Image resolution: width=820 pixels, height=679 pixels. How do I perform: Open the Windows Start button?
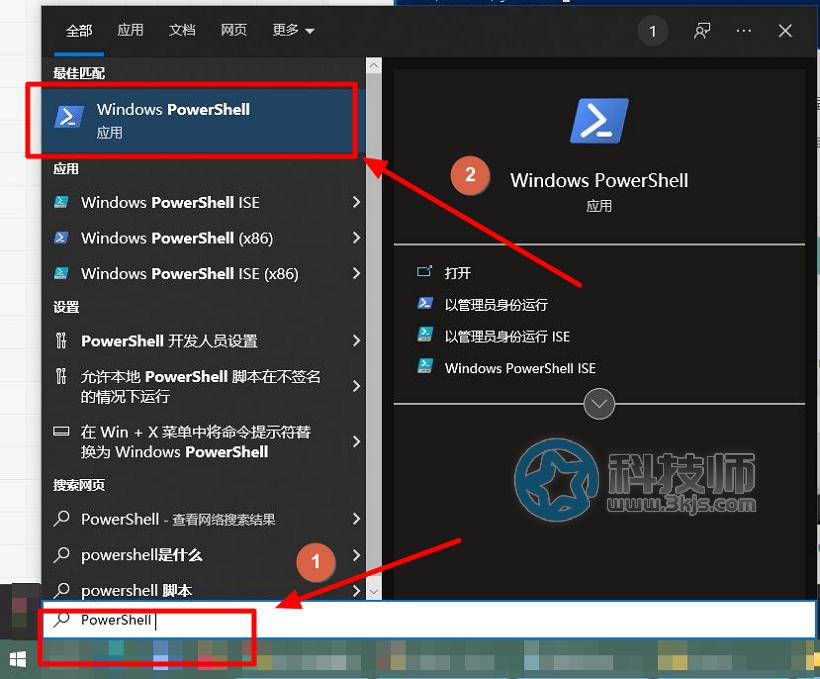coord(18,659)
